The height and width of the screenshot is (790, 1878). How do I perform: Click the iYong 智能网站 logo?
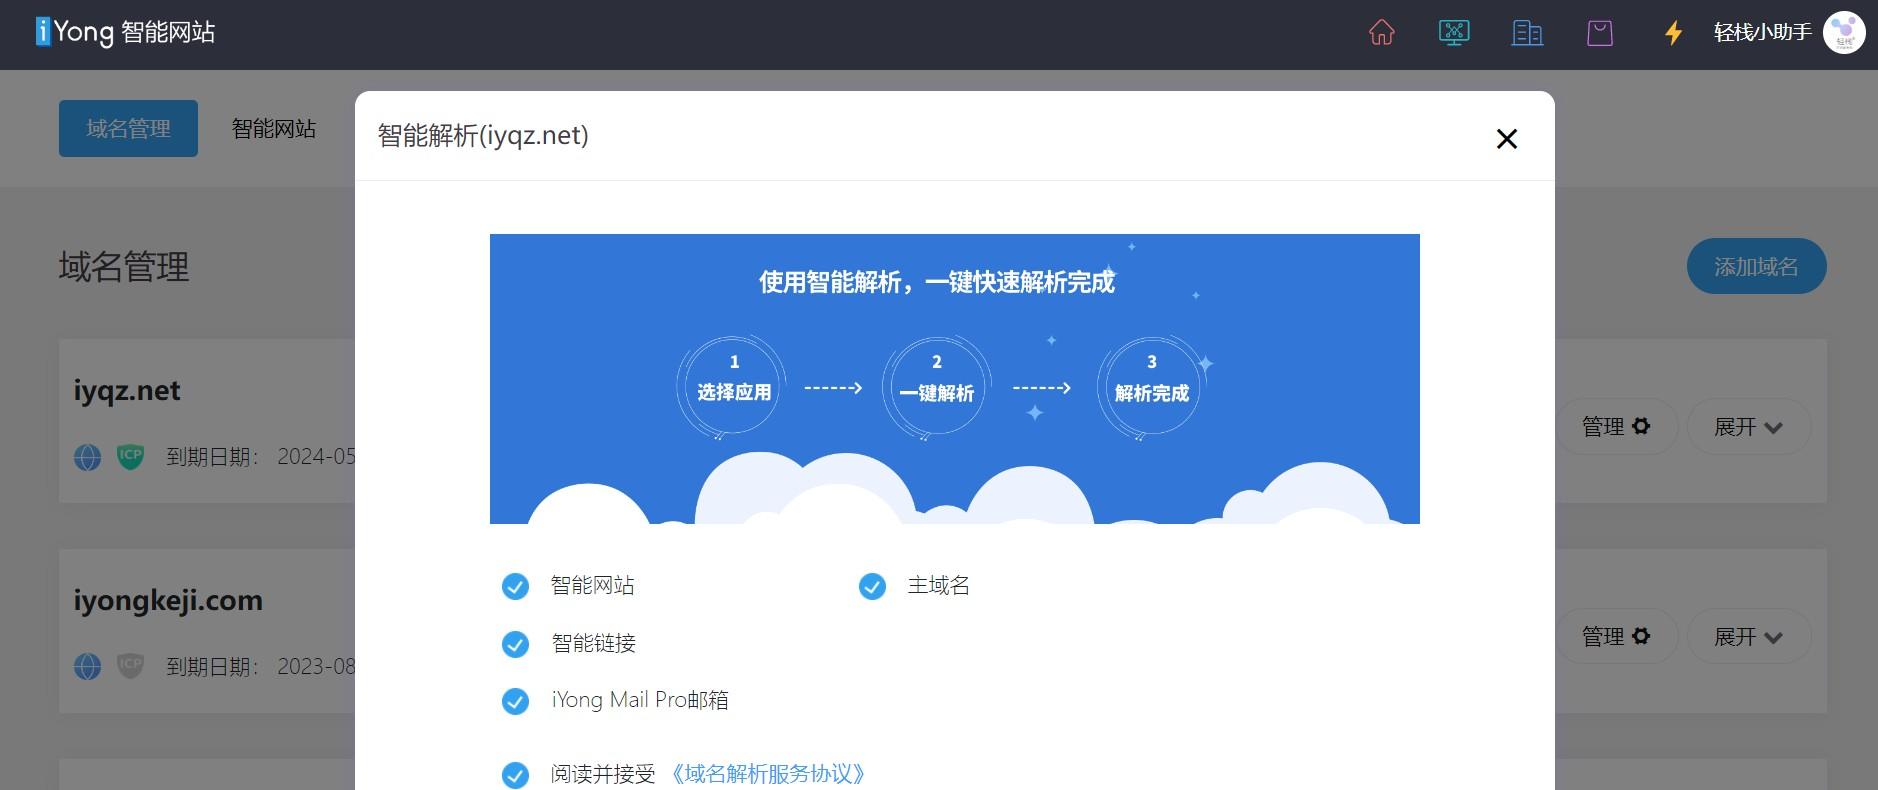[x=125, y=32]
